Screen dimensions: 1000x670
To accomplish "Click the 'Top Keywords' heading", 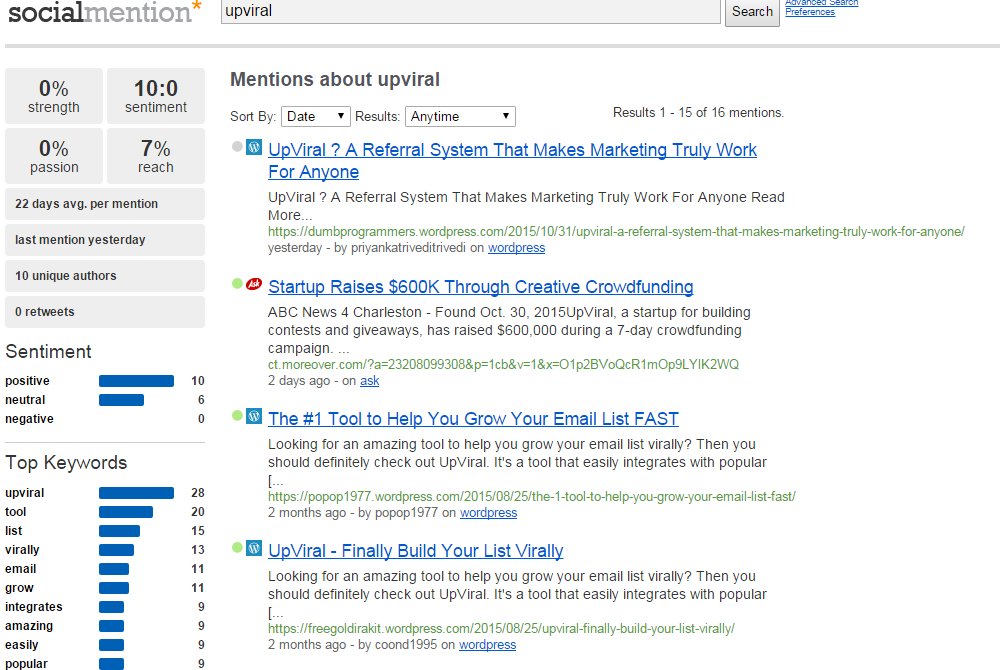I will coord(66,463).
